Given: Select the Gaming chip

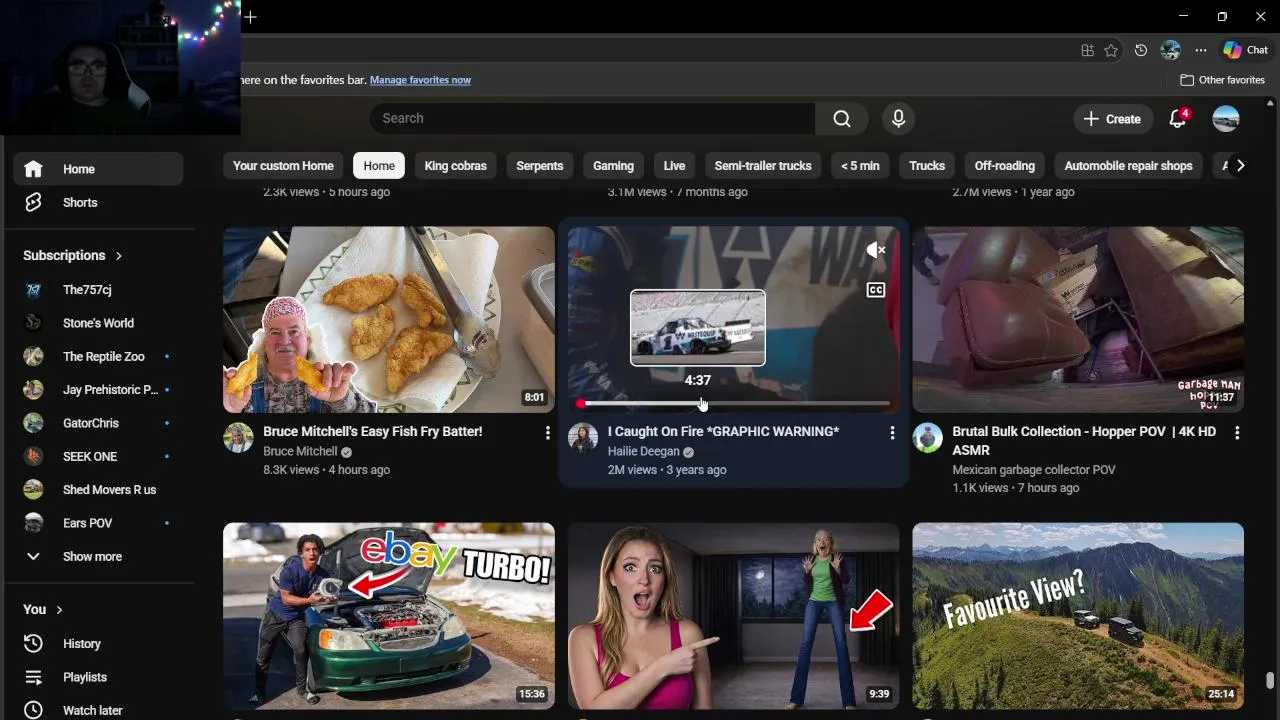Looking at the screenshot, I should click(x=613, y=166).
